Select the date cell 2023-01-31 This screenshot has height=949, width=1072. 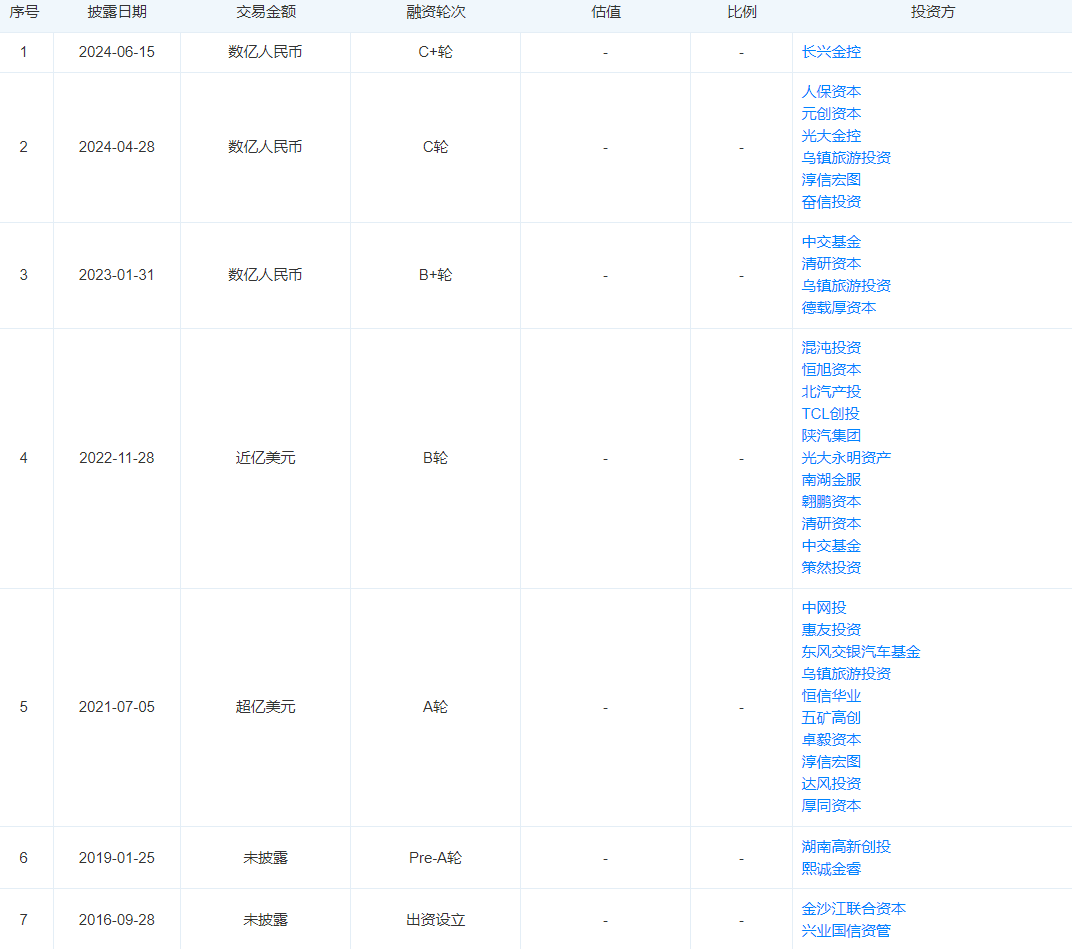(x=117, y=275)
